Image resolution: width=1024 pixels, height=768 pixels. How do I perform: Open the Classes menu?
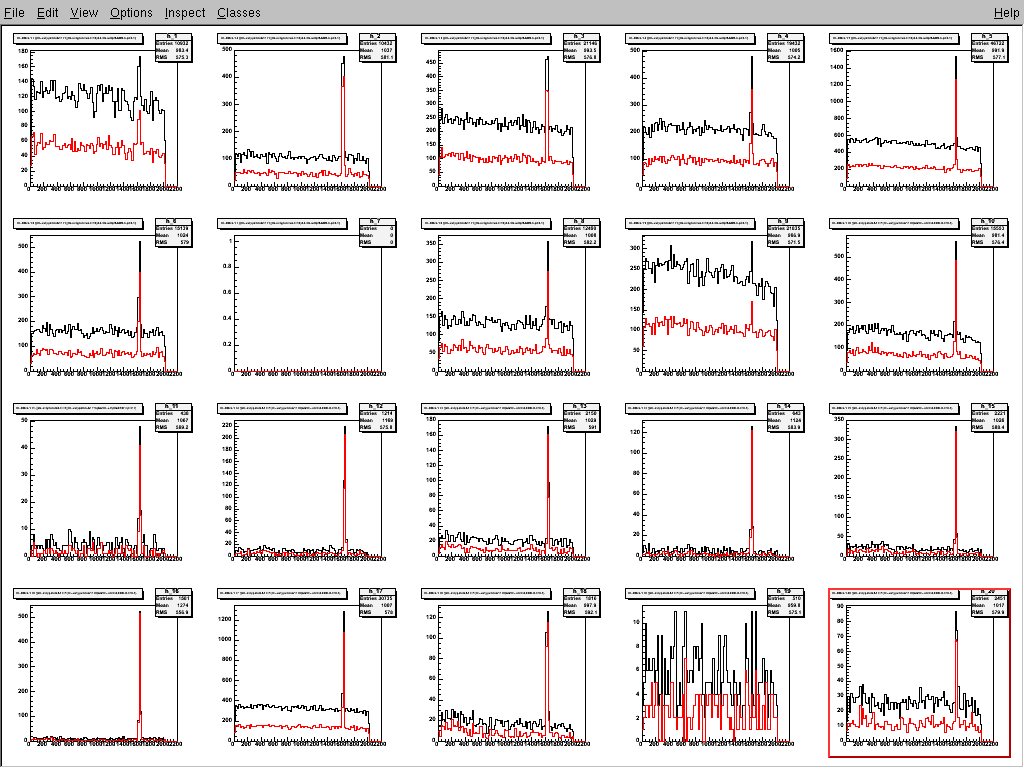238,12
